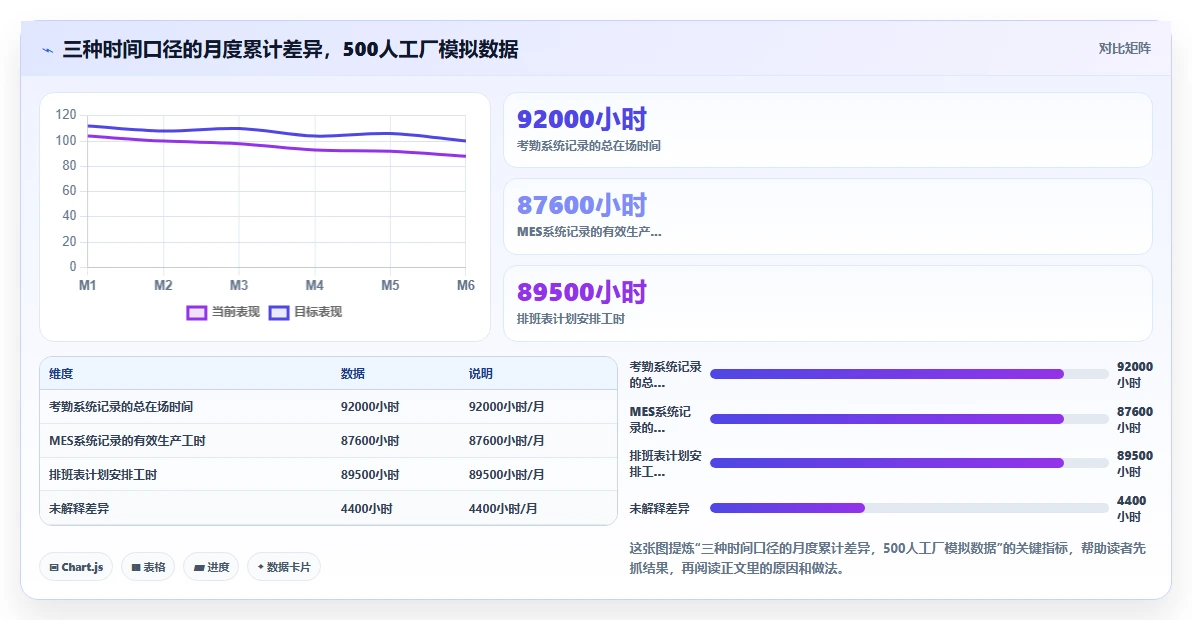
Task: Click the 87600小时 stat card value
Action: tap(582, 205)
